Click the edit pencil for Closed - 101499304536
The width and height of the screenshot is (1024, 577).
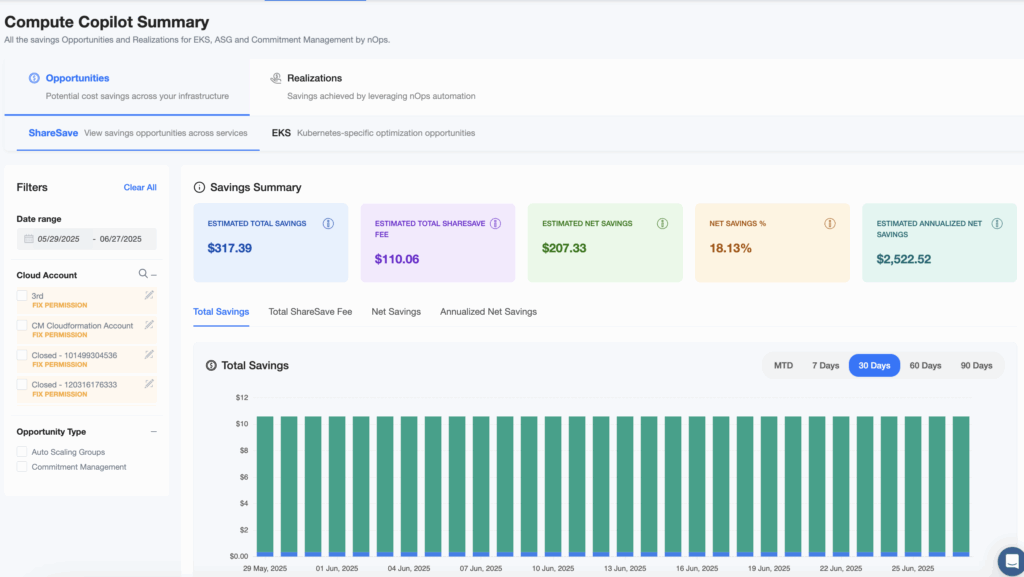(x=149, y=354)
